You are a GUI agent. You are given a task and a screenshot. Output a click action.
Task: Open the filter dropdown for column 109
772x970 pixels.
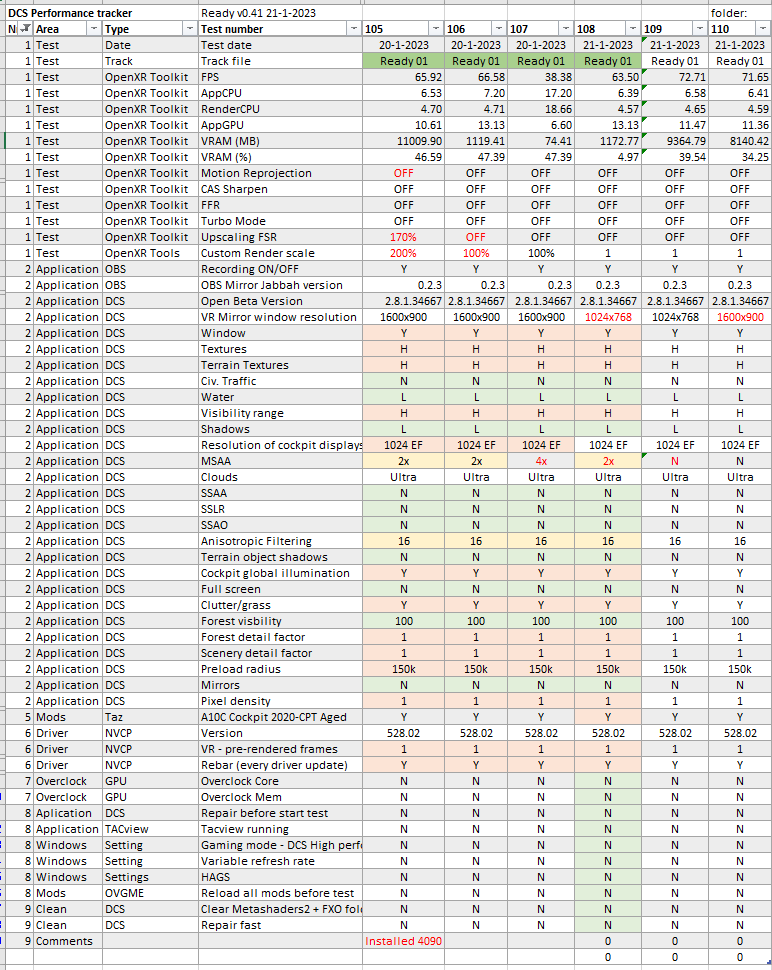pos(700,29)
